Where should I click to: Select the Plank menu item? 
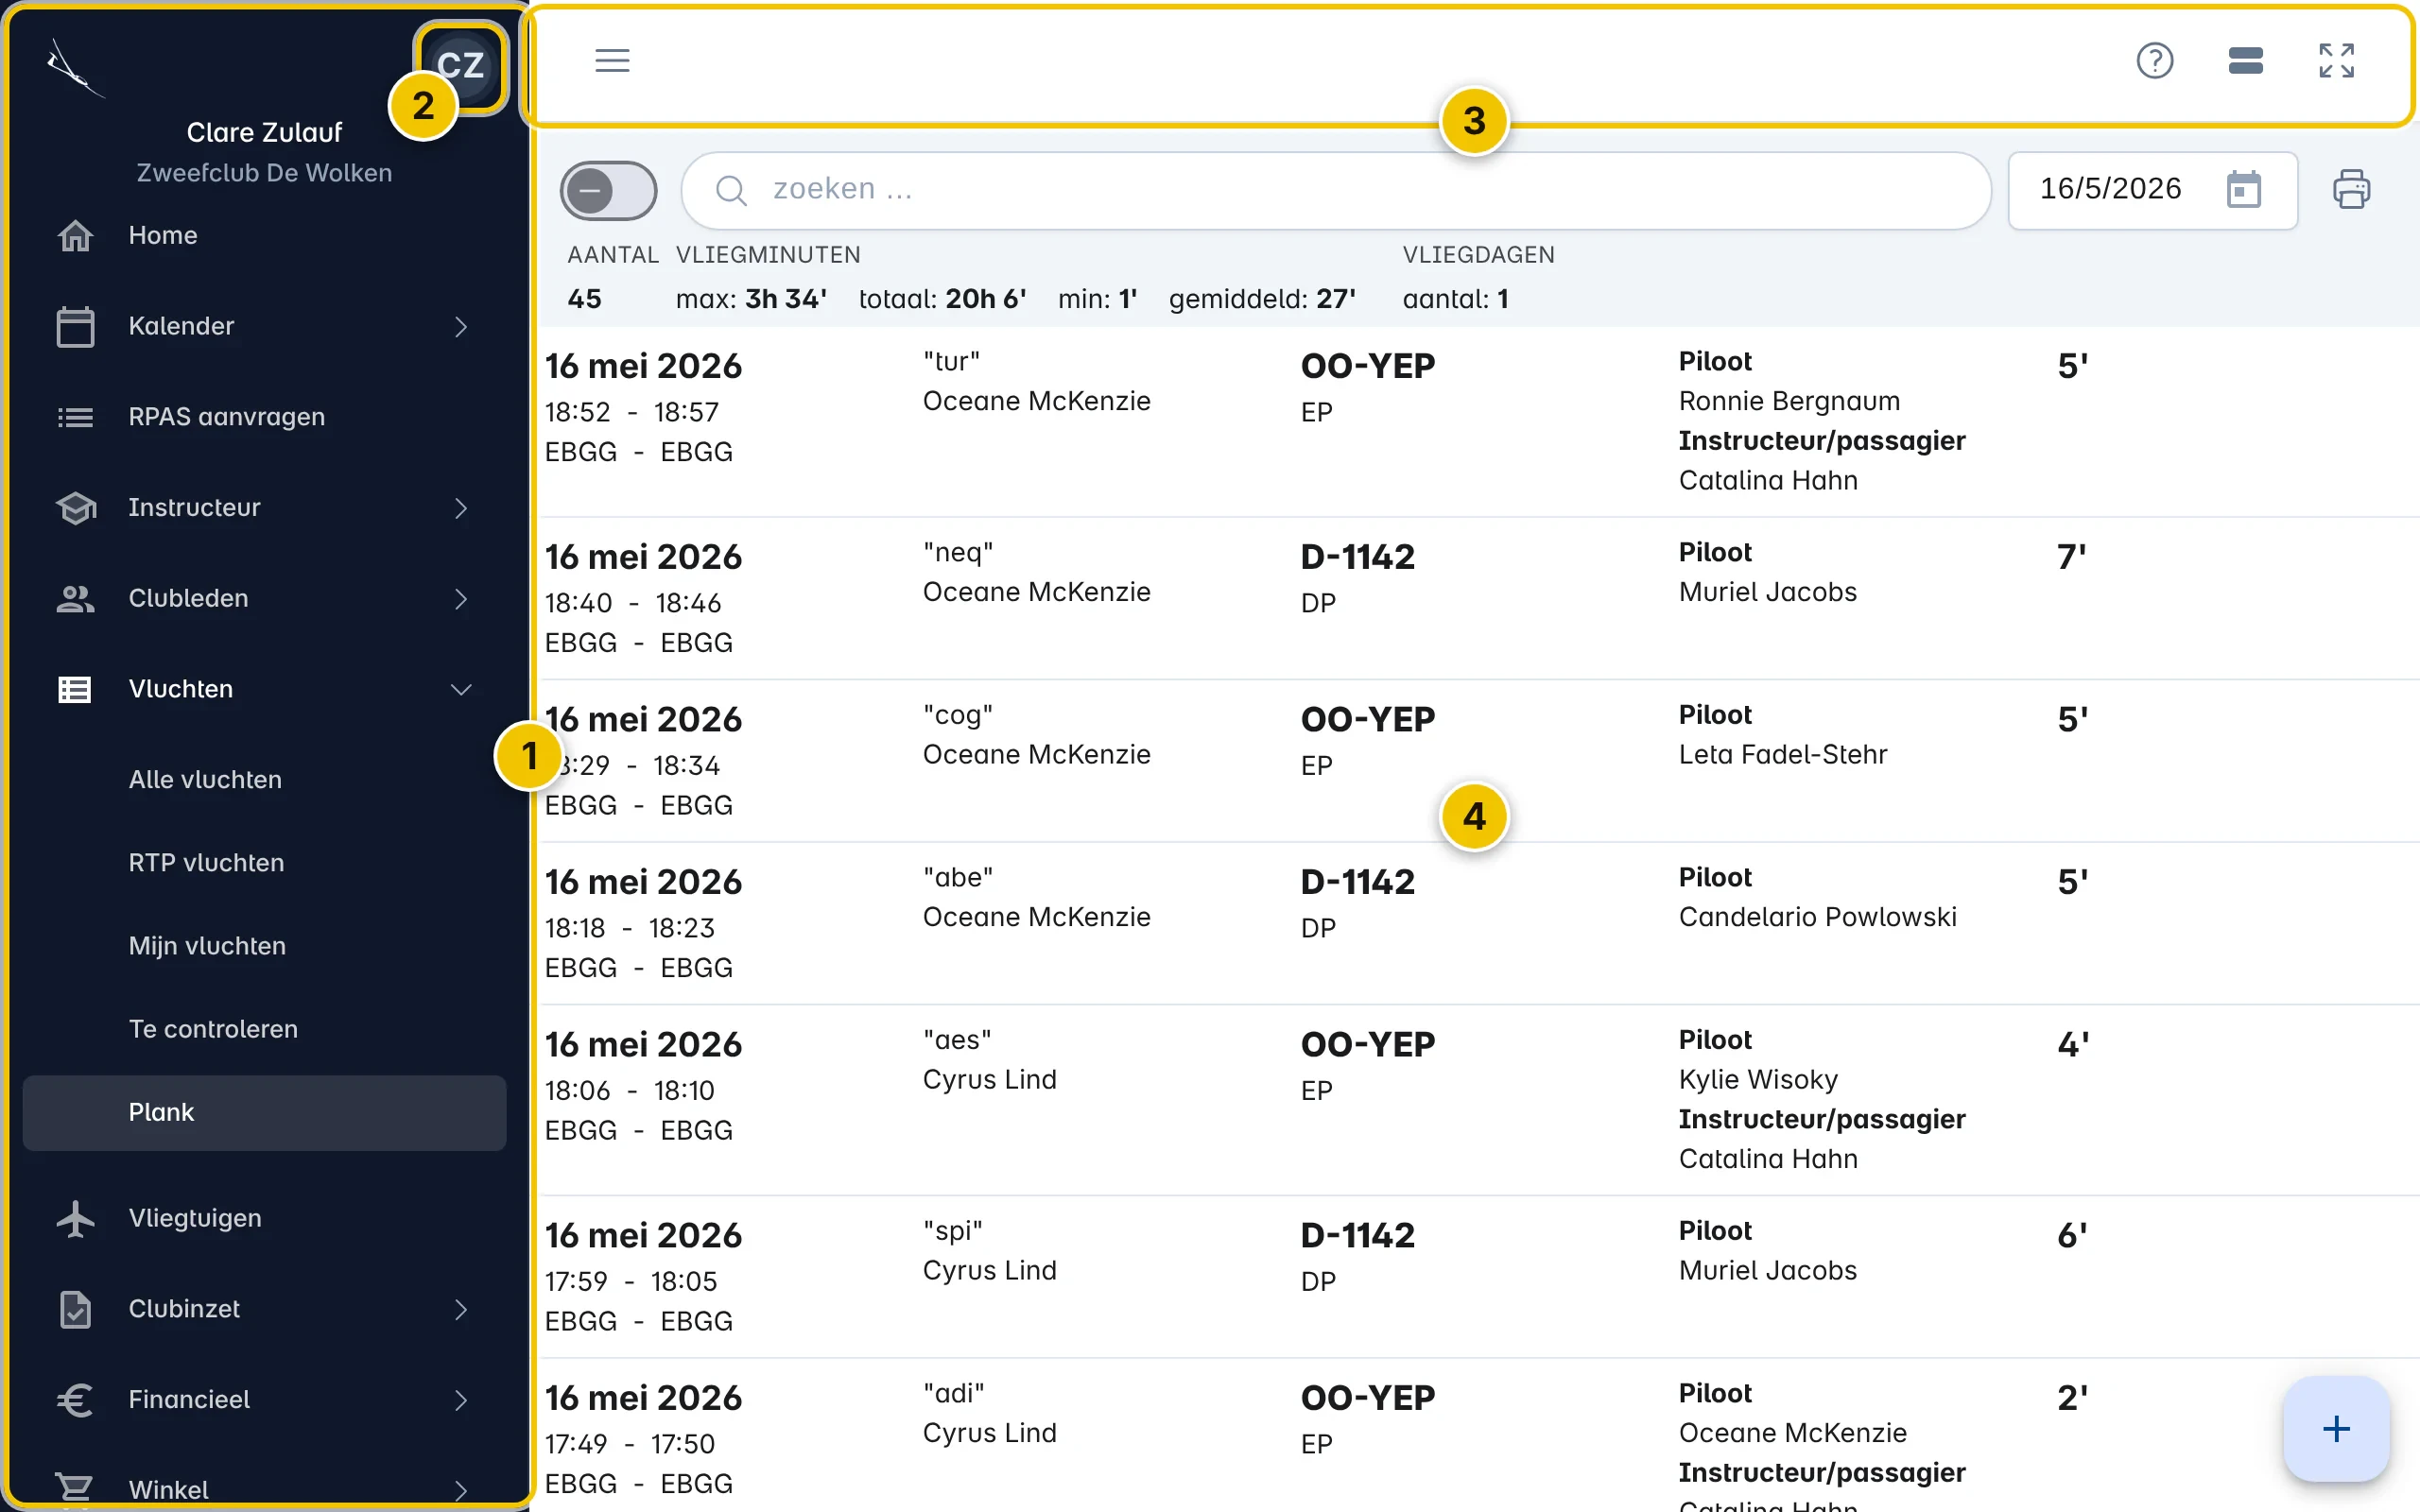pyautogui.click(x=264, y=1112)
